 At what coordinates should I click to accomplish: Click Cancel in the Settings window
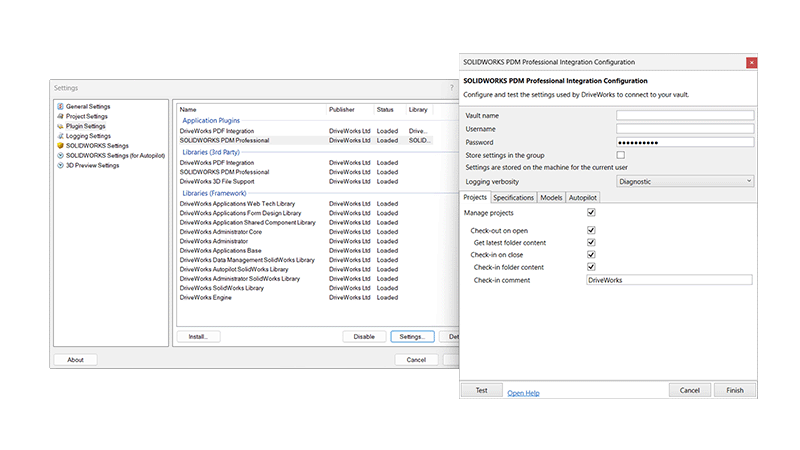point(416,360)
